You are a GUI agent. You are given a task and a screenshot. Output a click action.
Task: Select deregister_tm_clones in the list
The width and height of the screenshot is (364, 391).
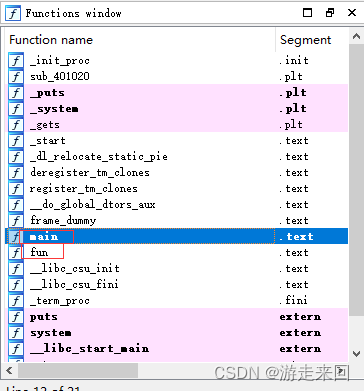point(90,173)
